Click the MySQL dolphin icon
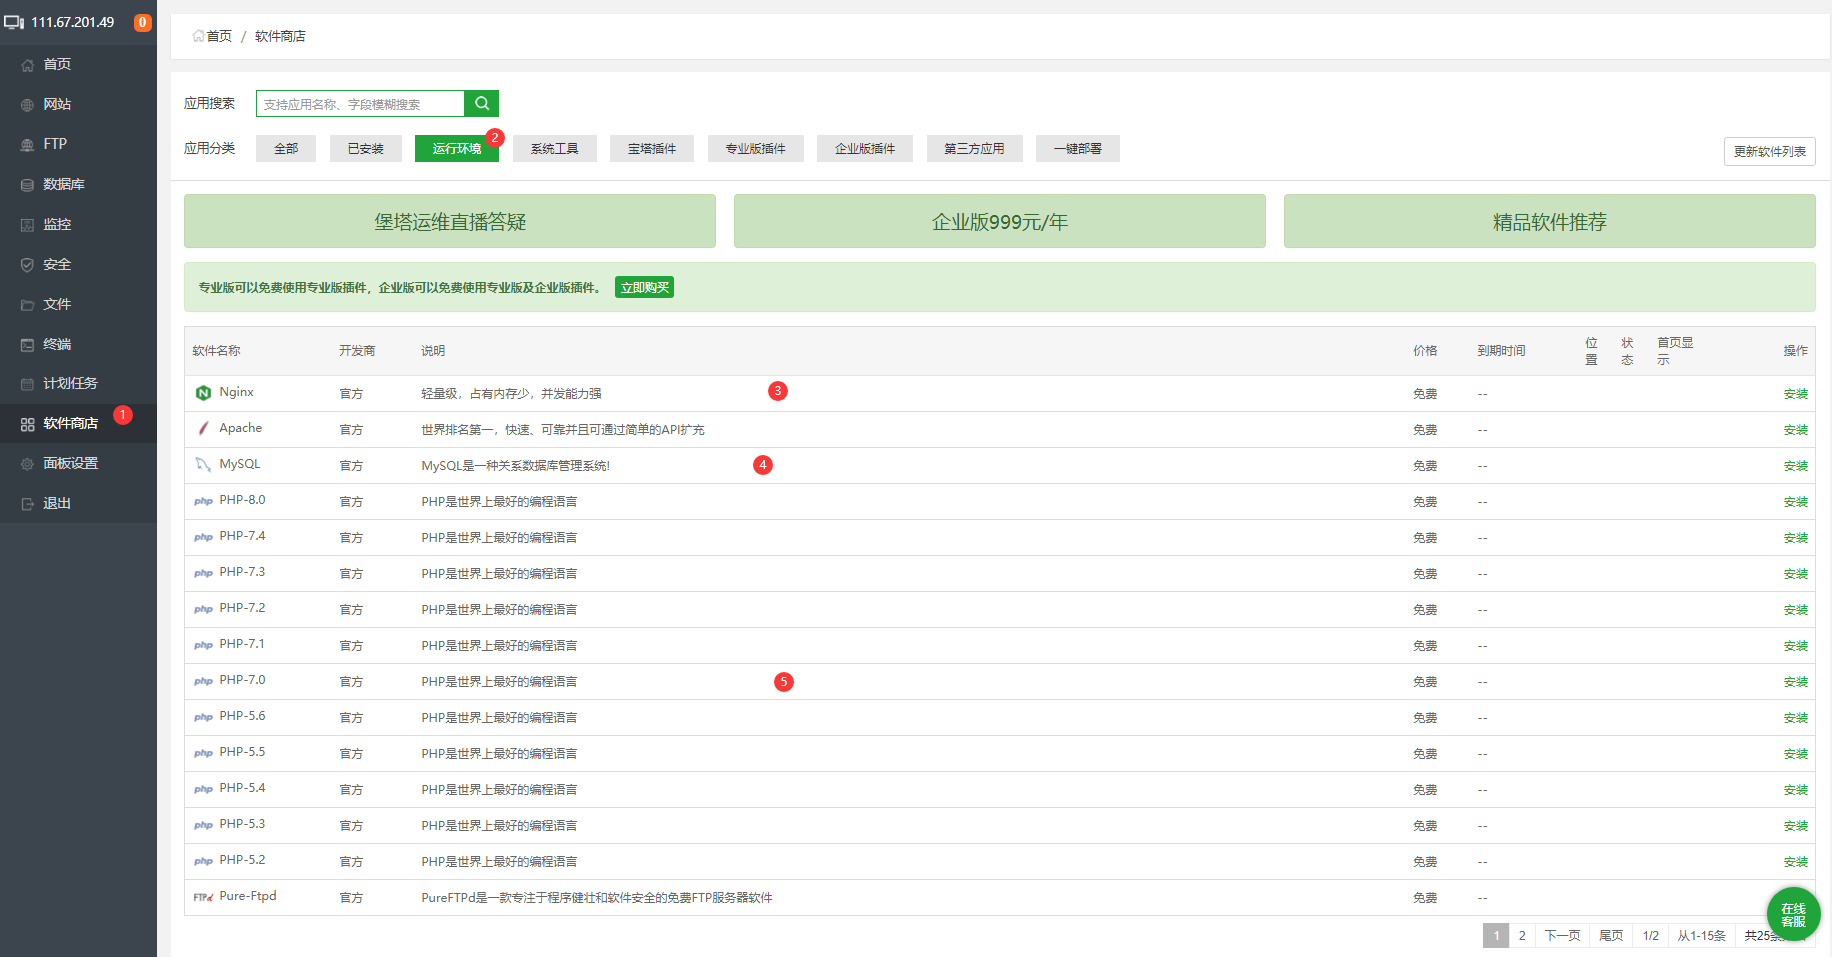 click(x=203, y=465)
